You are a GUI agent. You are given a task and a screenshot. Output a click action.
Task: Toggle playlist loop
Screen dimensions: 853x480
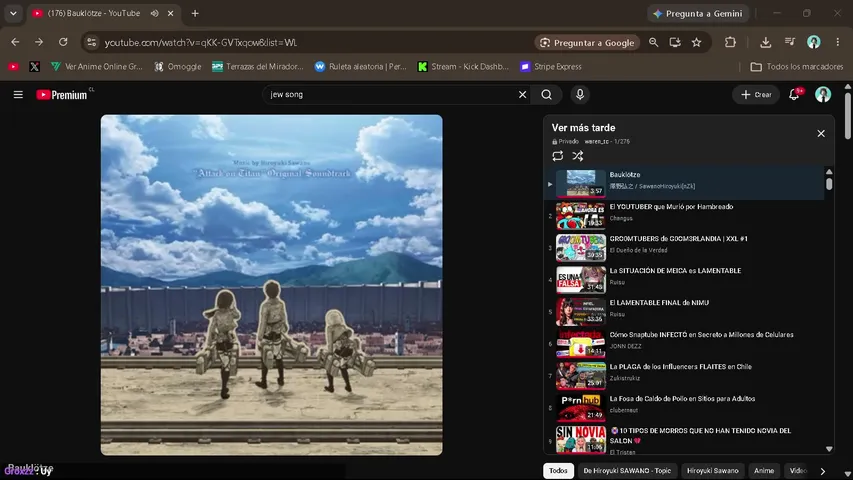558,156
